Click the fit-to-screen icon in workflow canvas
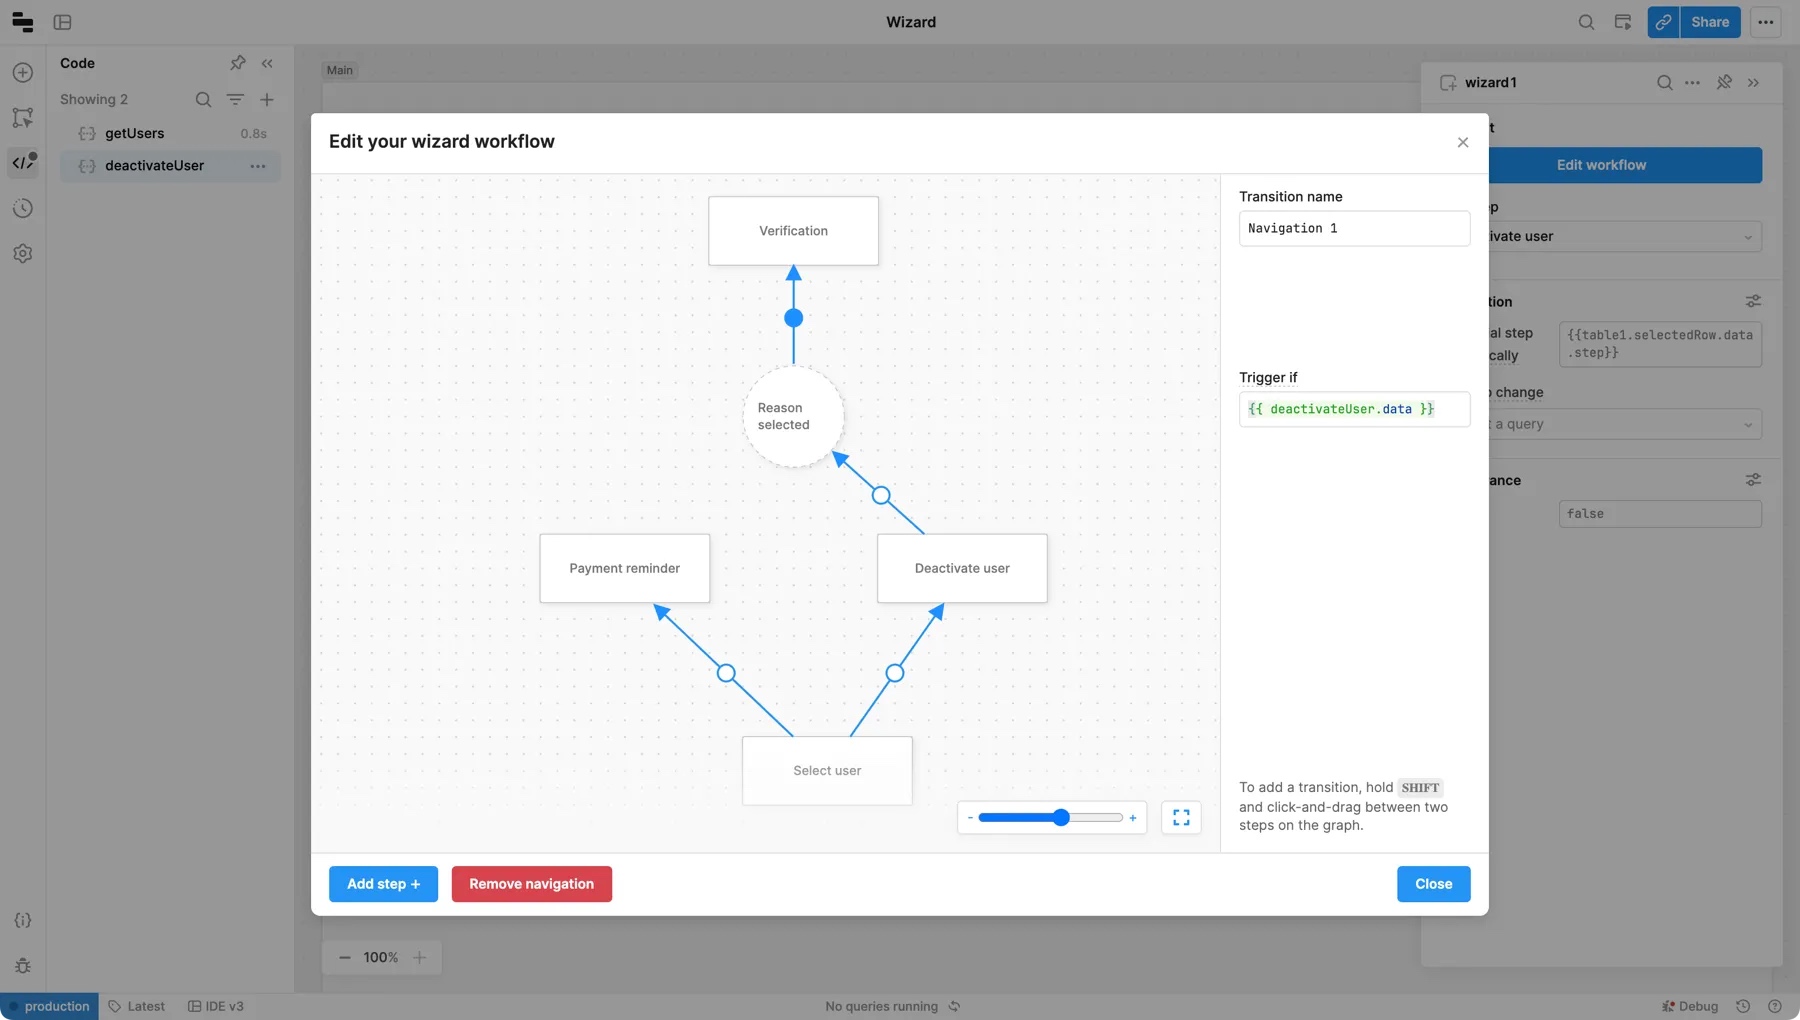This screenshot has width=1800, height=1020. tap(1181, 817)
